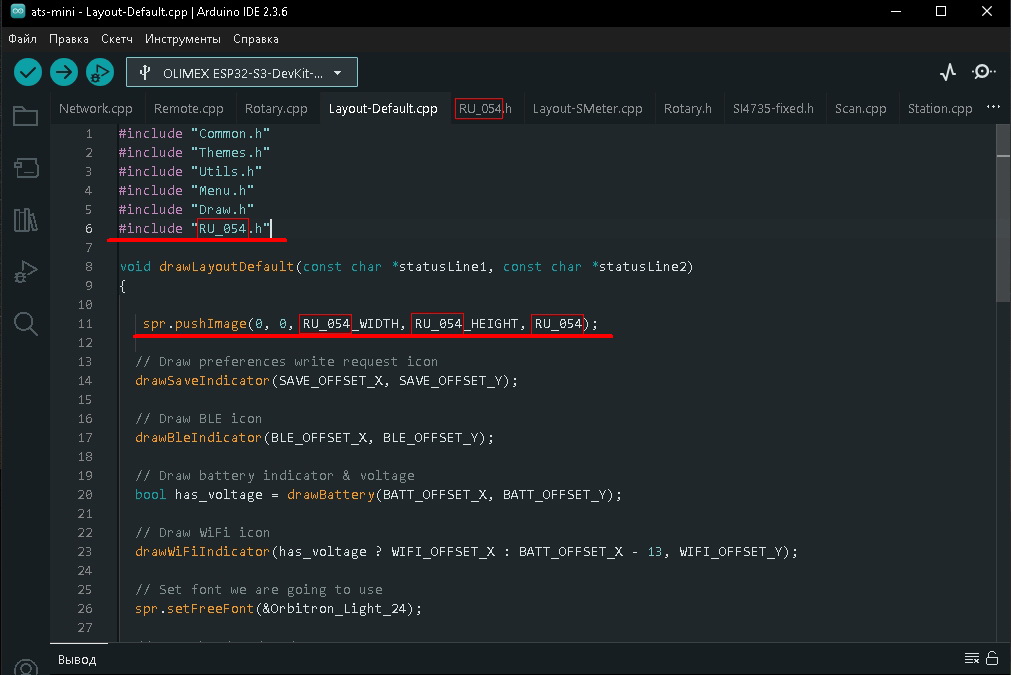Place cursor in '#include "Themes.h"' line

click(x=194, y=152)
